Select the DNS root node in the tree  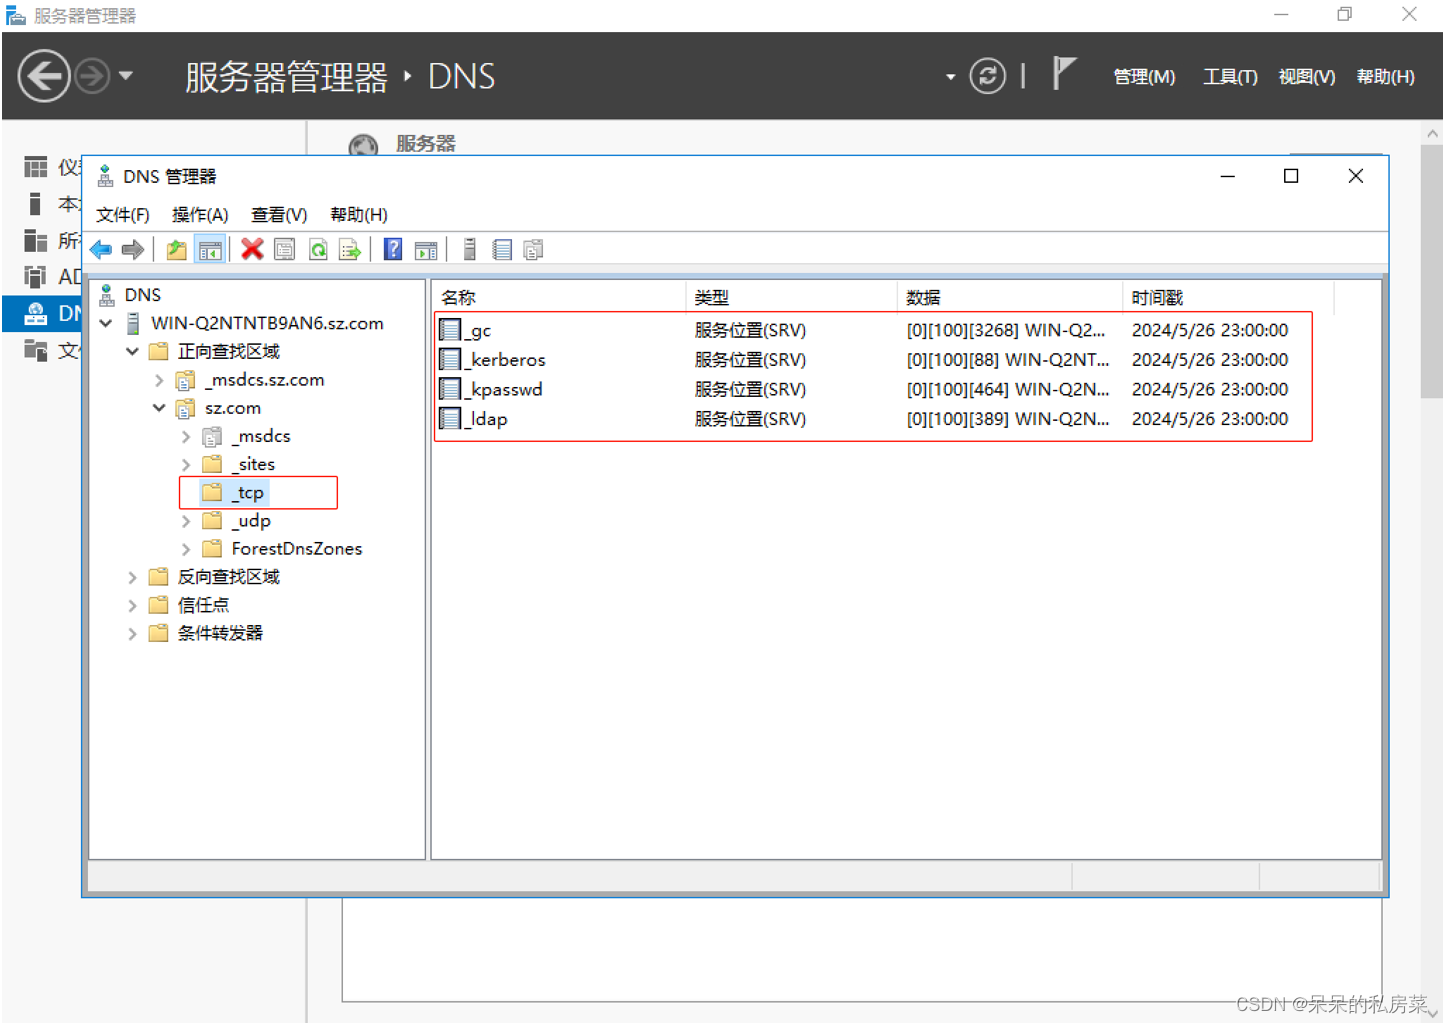[x=130, y=295]
